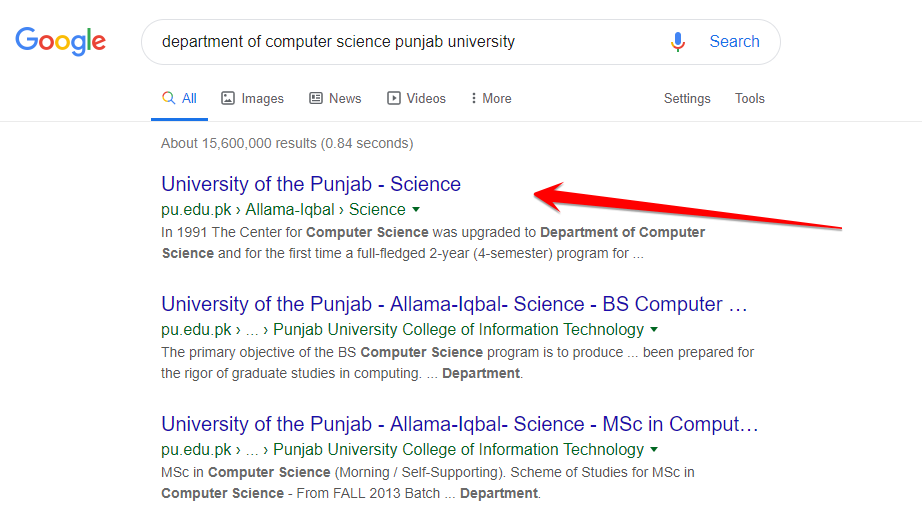Click inside the search query text field
Screen dimensions: 922x521
(400, 42)
